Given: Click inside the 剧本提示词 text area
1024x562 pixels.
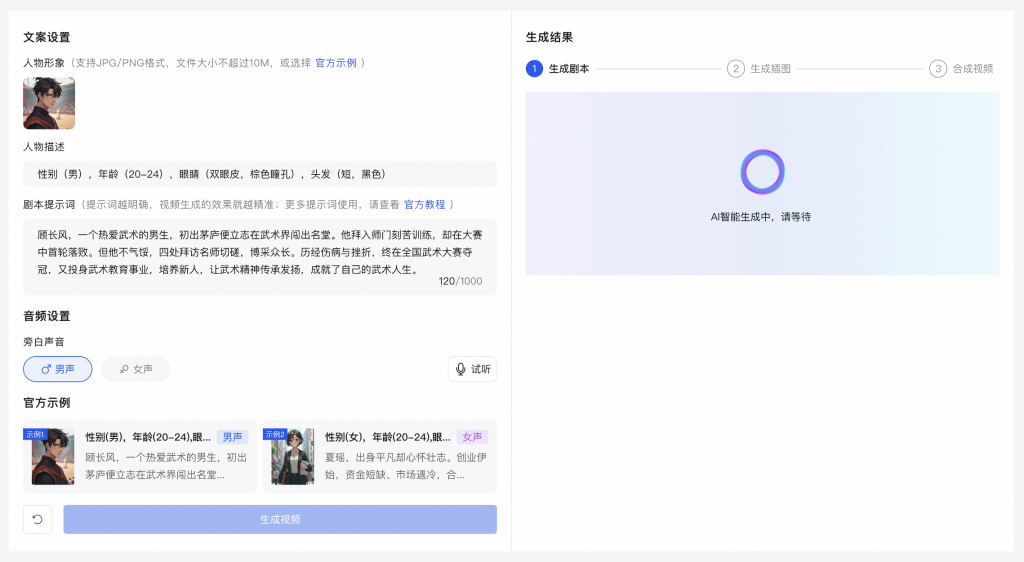Looking at the screenshot, I should point(260,257).
